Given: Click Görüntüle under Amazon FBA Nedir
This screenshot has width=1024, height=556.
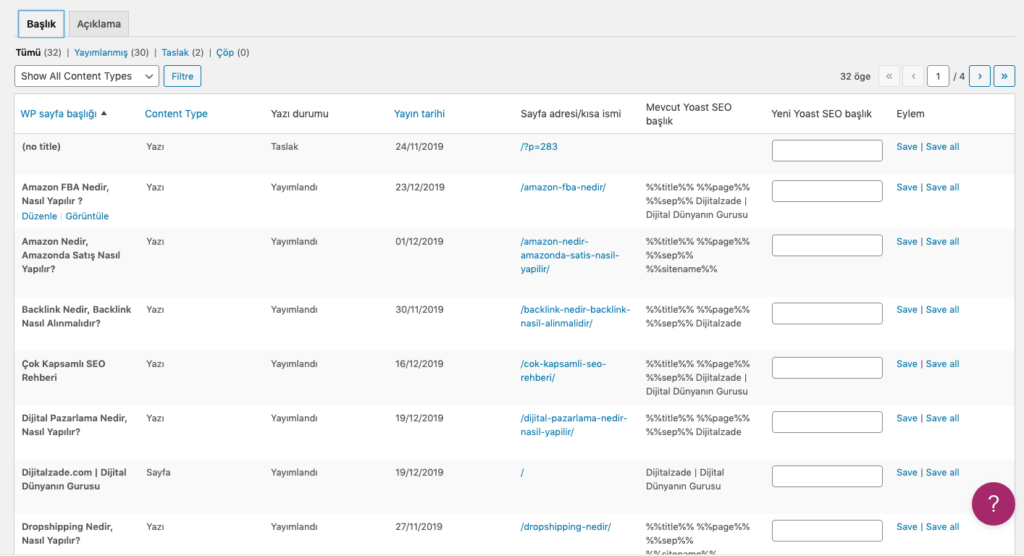Looking at the screenshot, I should point(87,216).
